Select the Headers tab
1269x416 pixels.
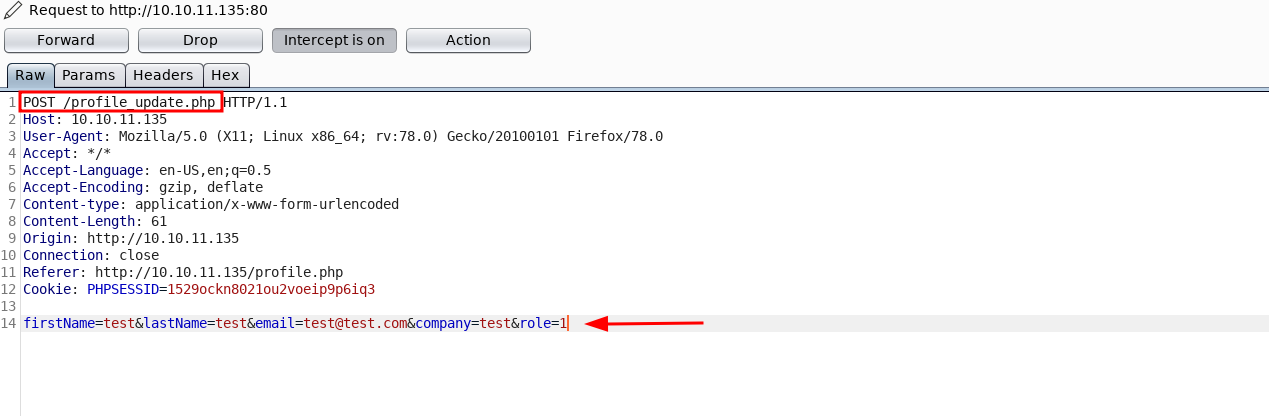pyautogui.click(x=163, y=75)
